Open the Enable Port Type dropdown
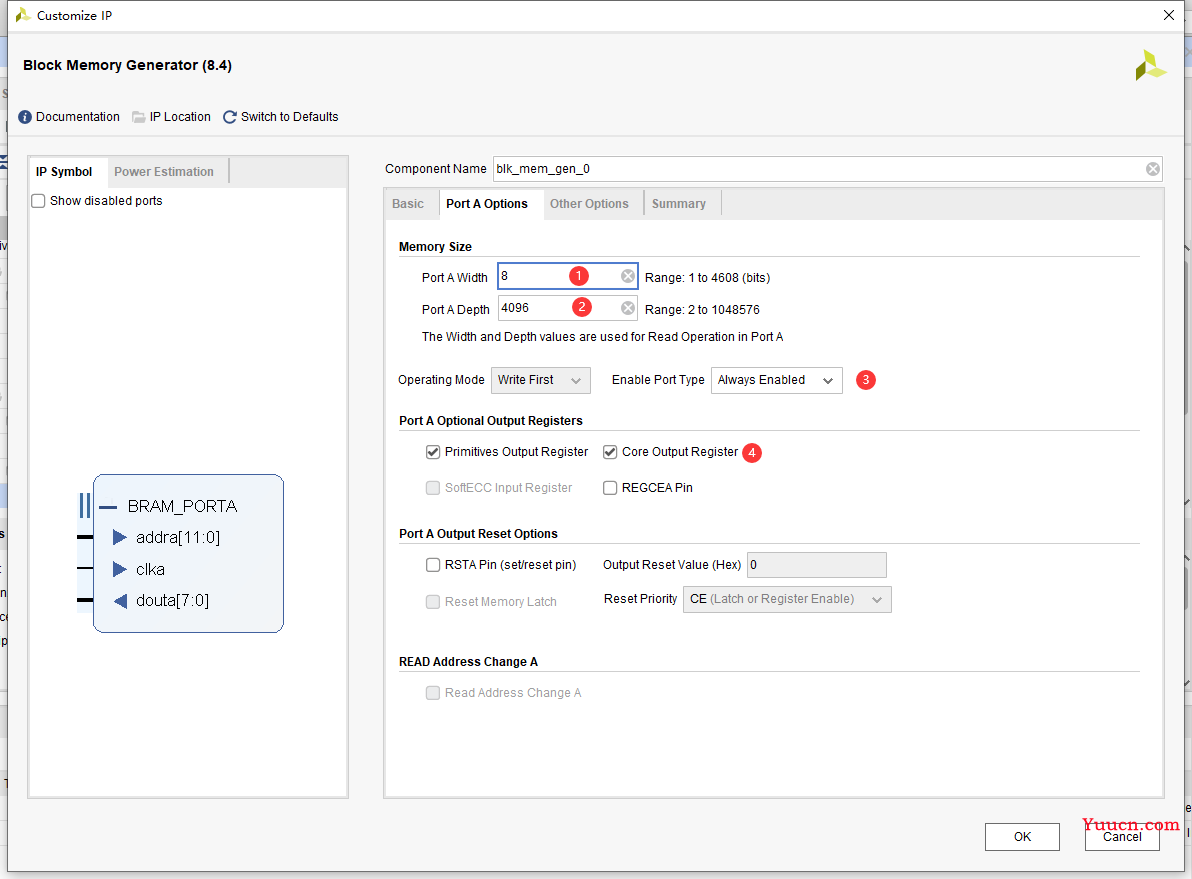 point(776,380)
